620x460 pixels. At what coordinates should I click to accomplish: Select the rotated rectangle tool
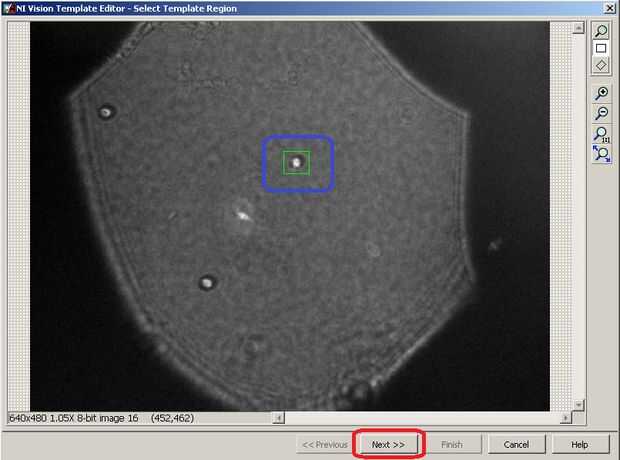[x=601, y=65]
